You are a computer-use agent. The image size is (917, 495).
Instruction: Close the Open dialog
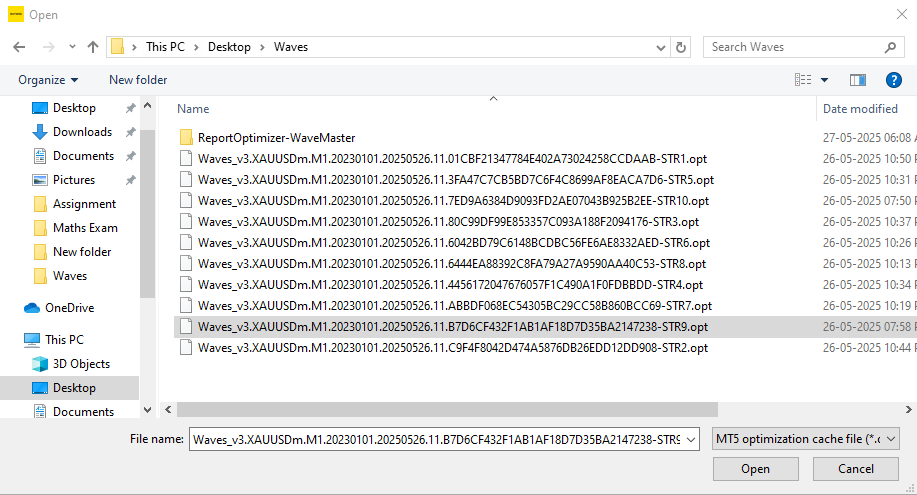pos(902,15)
